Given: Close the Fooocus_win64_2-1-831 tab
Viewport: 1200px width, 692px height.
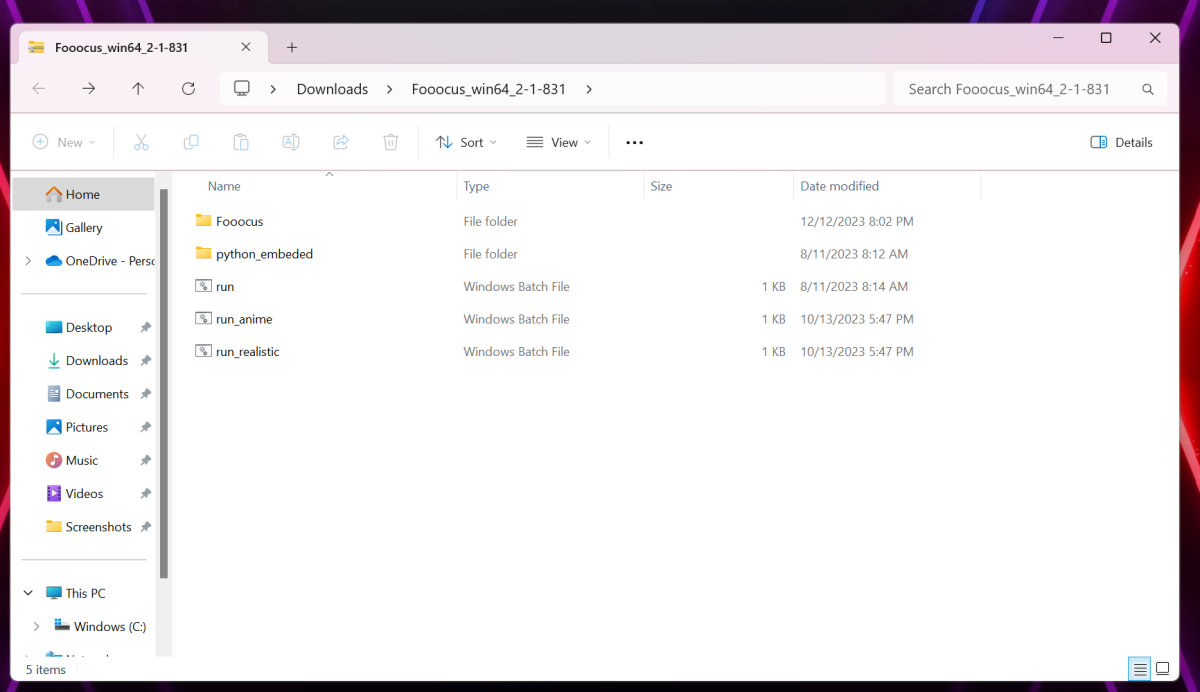Looking at the screenshot, I should coord(246,47).
